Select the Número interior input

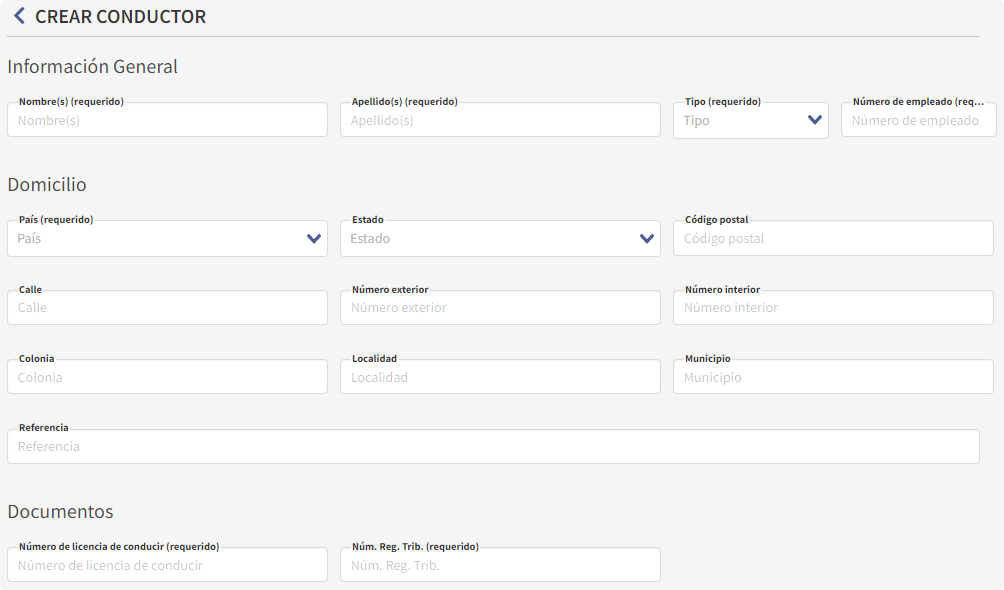(x=833, y=308)
